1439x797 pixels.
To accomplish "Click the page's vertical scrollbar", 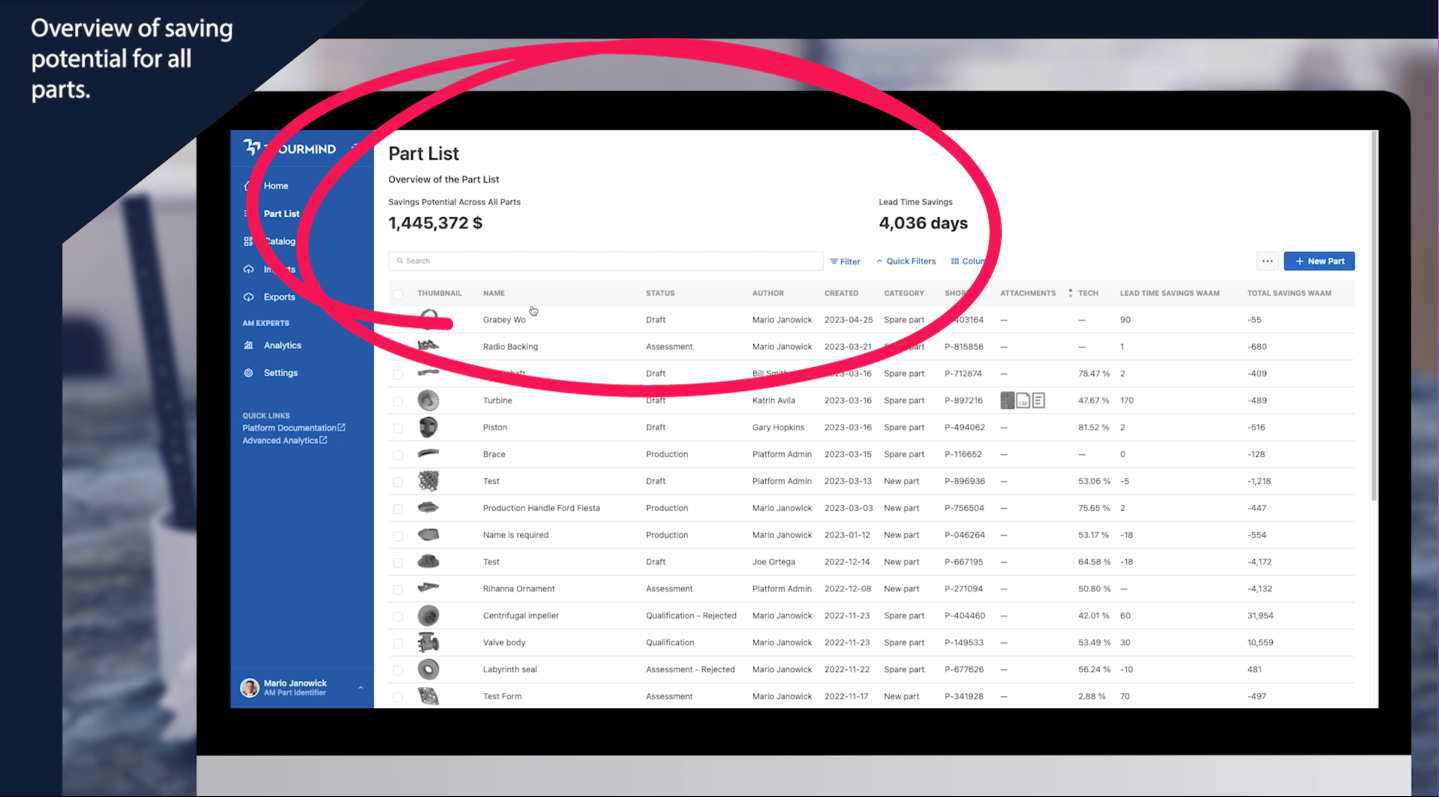I will pos(1374,320).
